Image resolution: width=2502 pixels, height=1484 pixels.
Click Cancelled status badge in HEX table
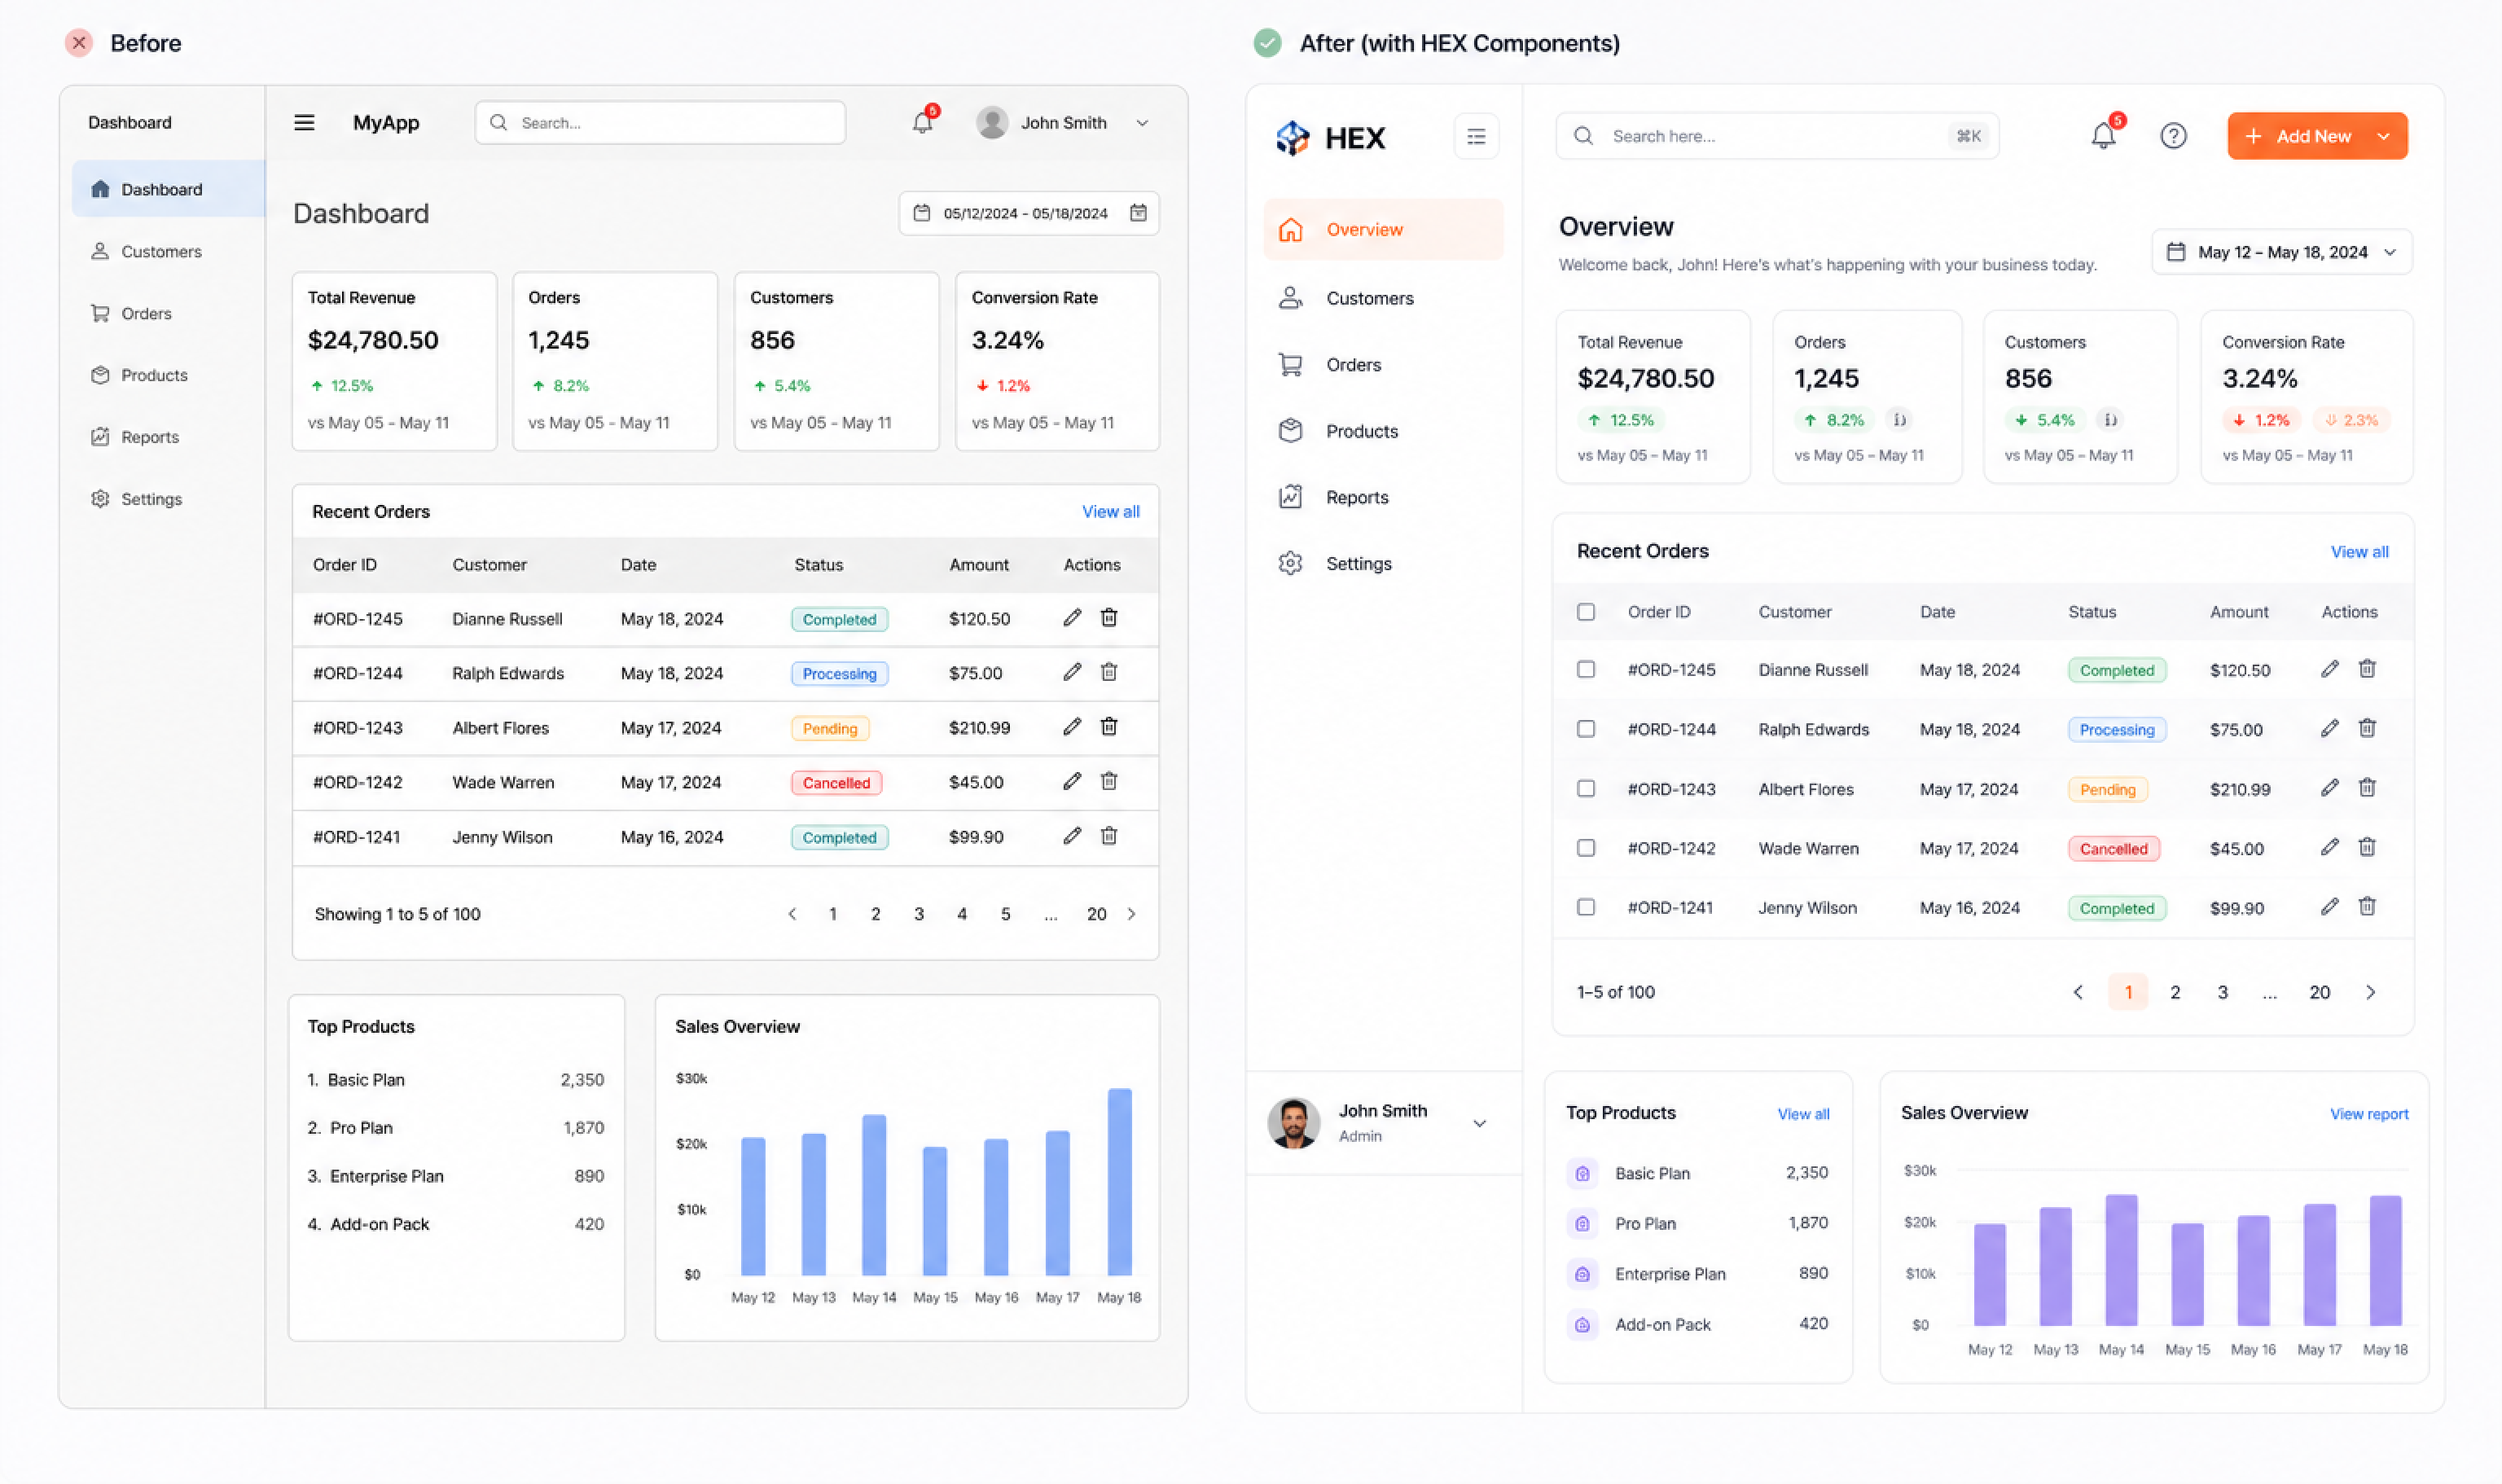pyautogui.click(x=2113, y=849)
